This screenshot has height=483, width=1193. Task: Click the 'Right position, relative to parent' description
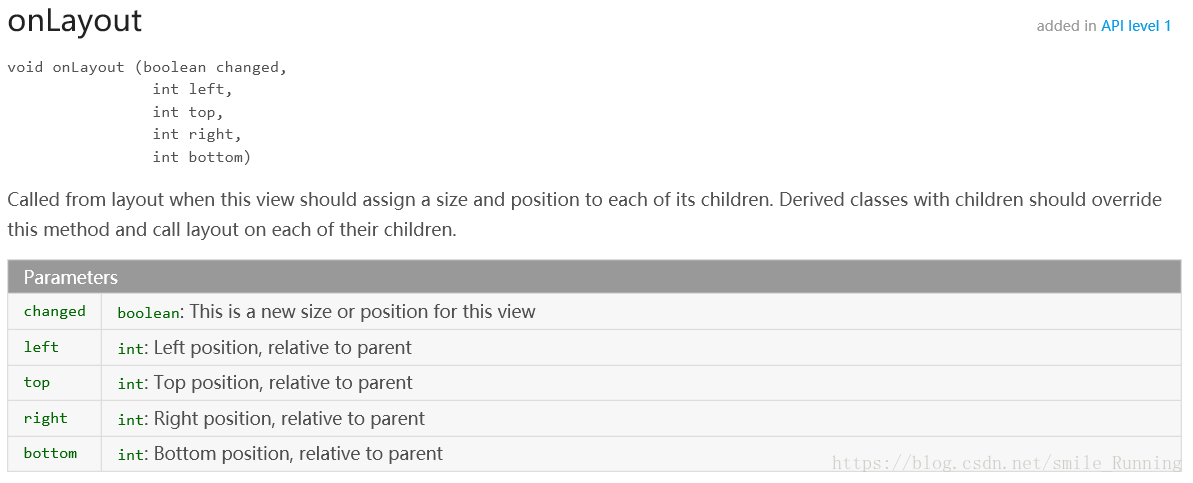(x=289, y=418)
